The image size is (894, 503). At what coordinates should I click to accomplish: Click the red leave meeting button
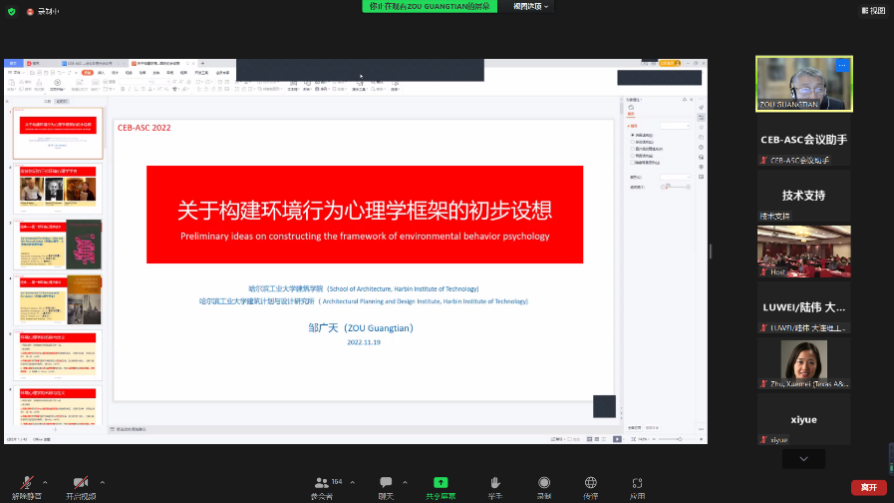pos(868,487)
